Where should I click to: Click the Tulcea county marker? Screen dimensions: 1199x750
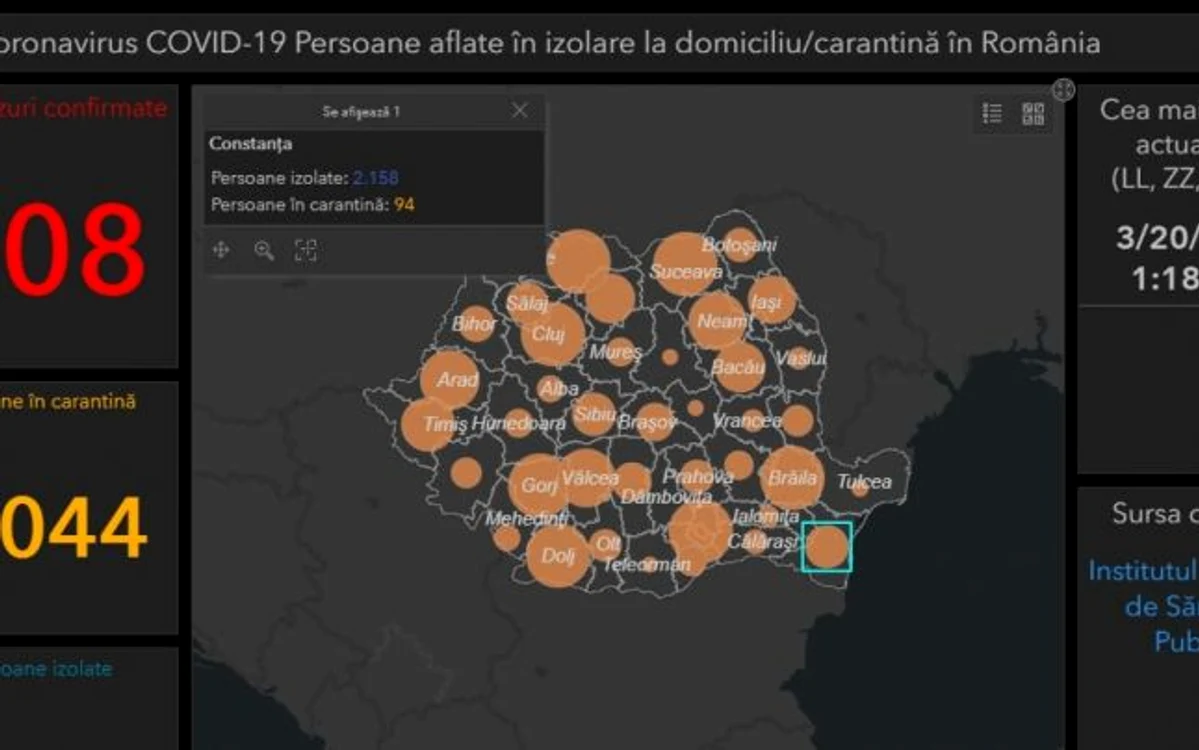860,489
